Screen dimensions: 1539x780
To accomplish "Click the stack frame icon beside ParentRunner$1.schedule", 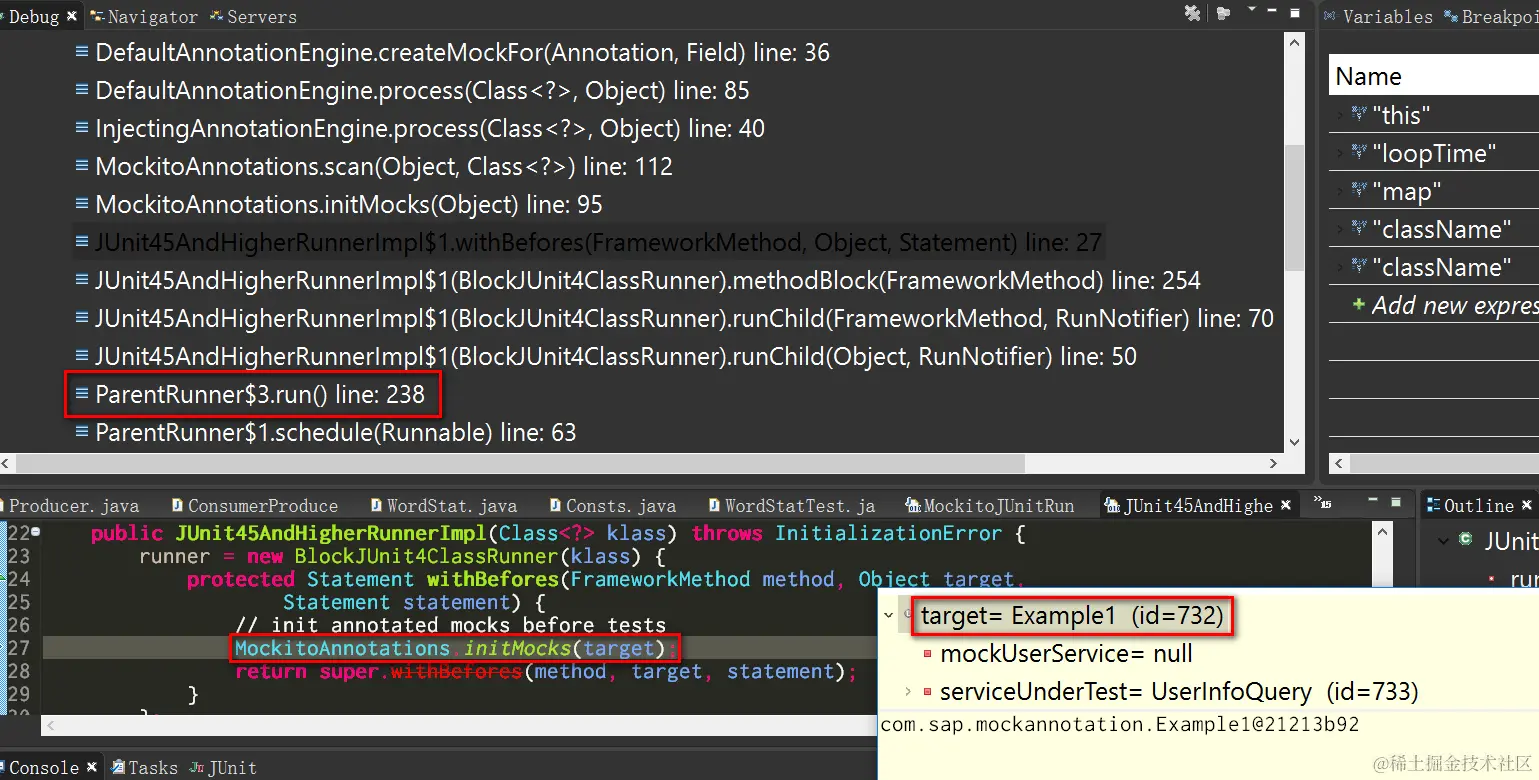I will [82, 433].
